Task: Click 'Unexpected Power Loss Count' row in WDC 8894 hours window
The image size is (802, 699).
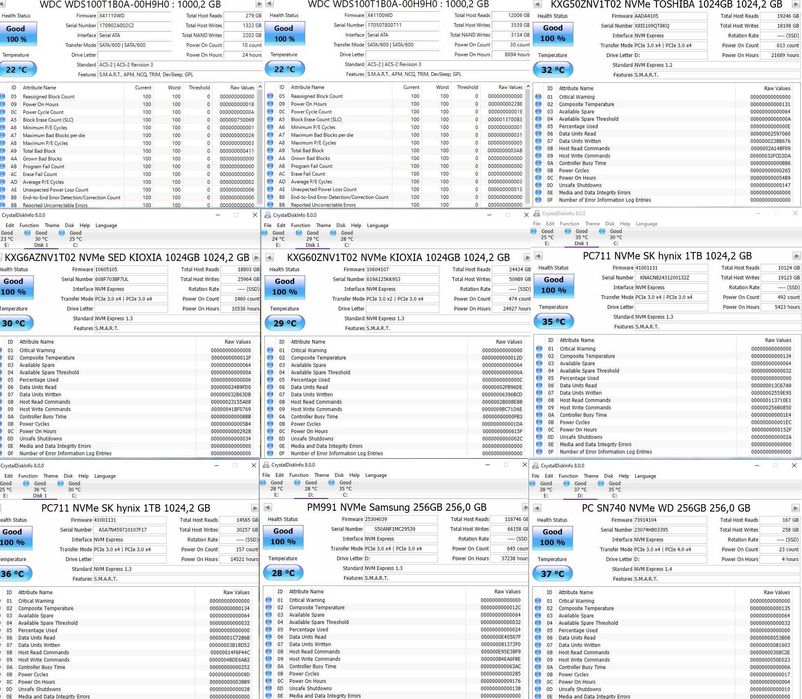Action: pyautogui.click(x=396, y=189)
